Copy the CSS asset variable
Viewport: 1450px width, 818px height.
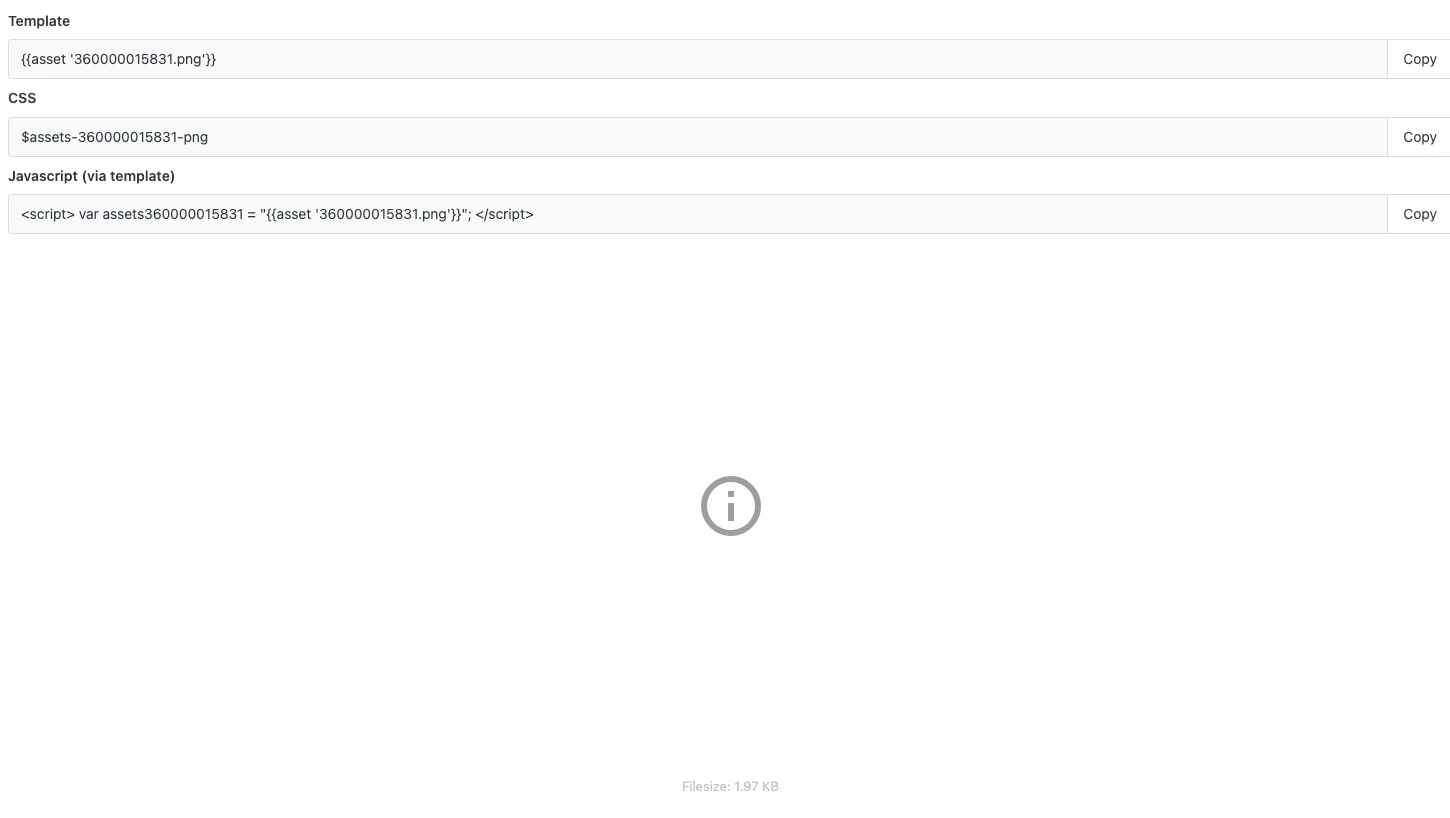click(x=1419, y=137)
